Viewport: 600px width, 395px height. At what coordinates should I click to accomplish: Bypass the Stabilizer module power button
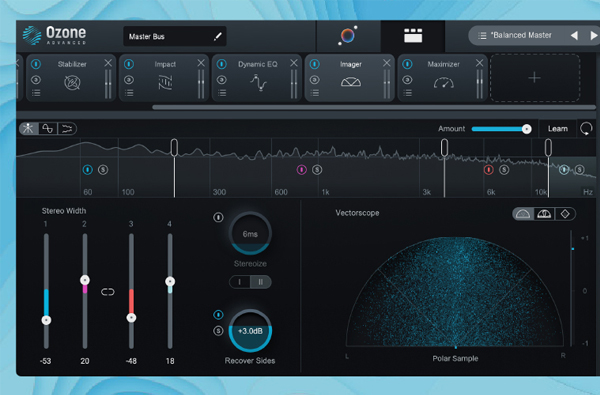coord(36,64)
